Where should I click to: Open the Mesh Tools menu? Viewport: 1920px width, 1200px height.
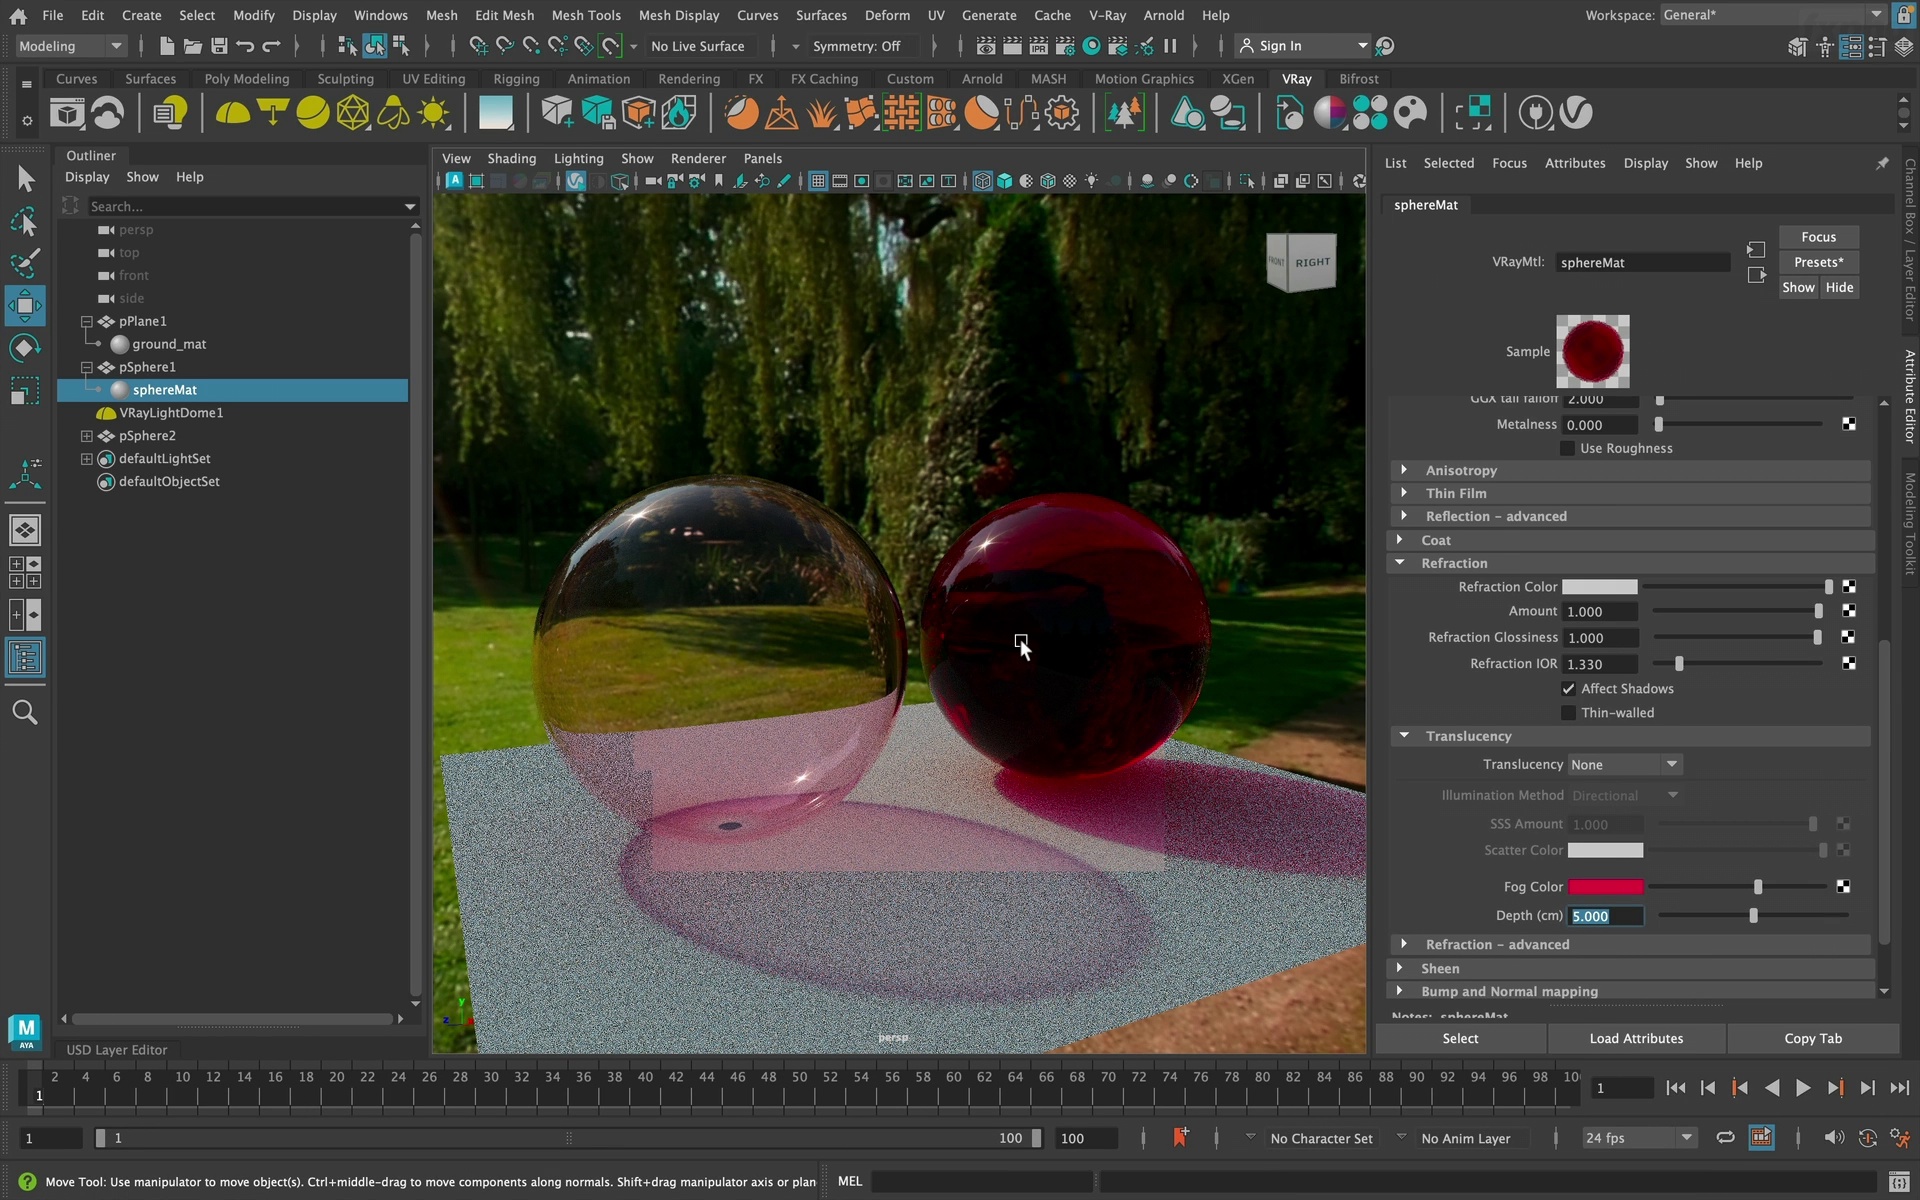[586, 15]
